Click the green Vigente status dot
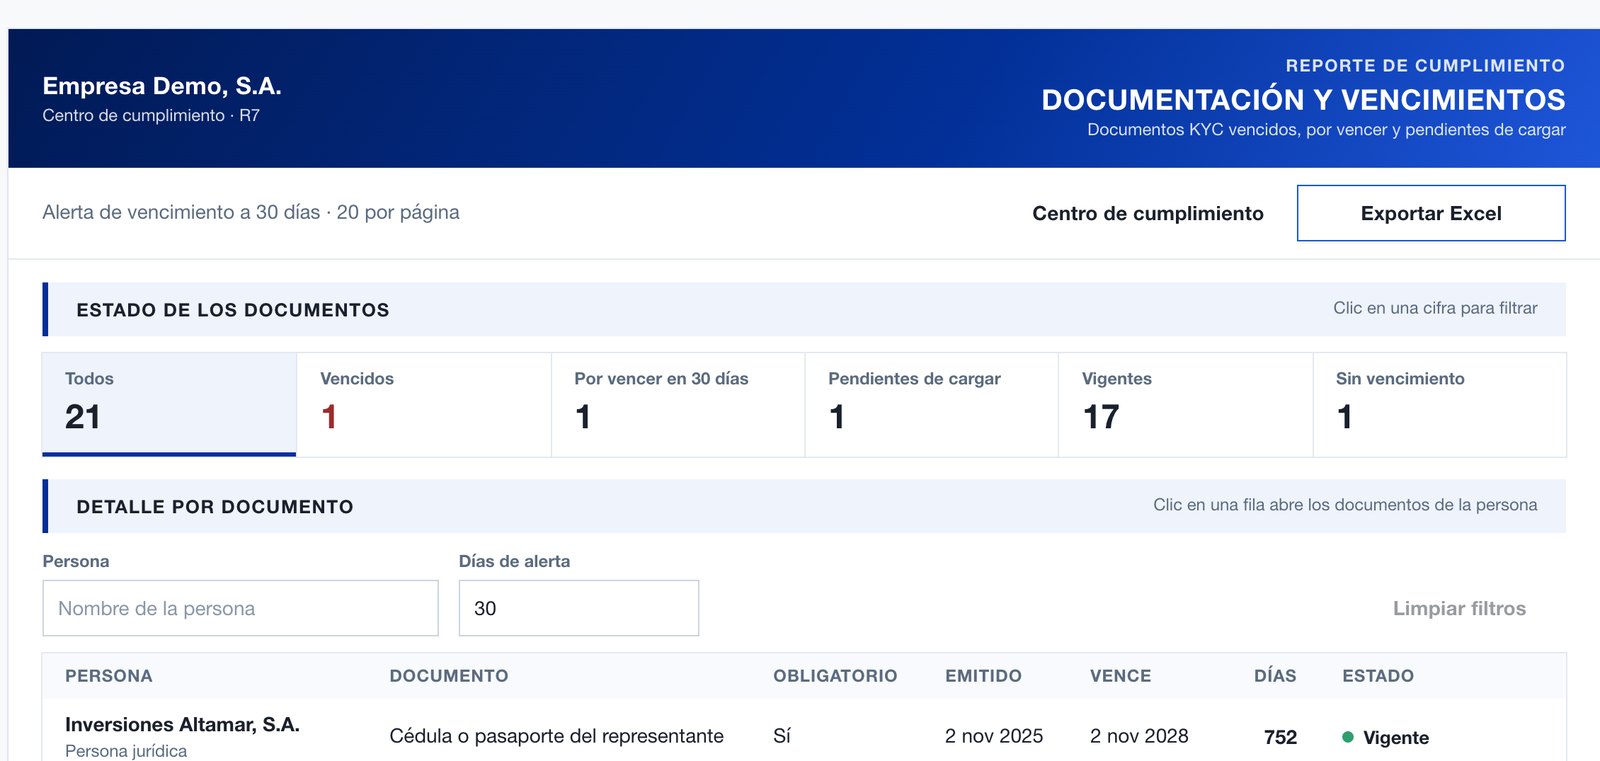 (x=1348, y=737)
